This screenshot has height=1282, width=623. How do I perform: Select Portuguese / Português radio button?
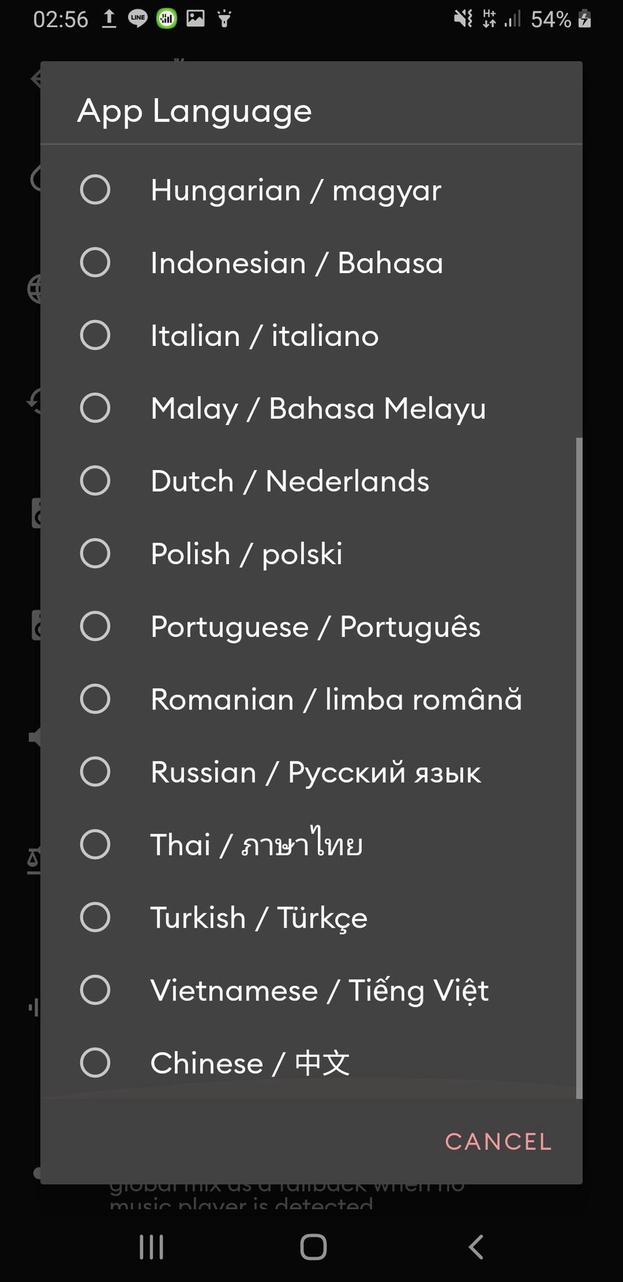95,627
